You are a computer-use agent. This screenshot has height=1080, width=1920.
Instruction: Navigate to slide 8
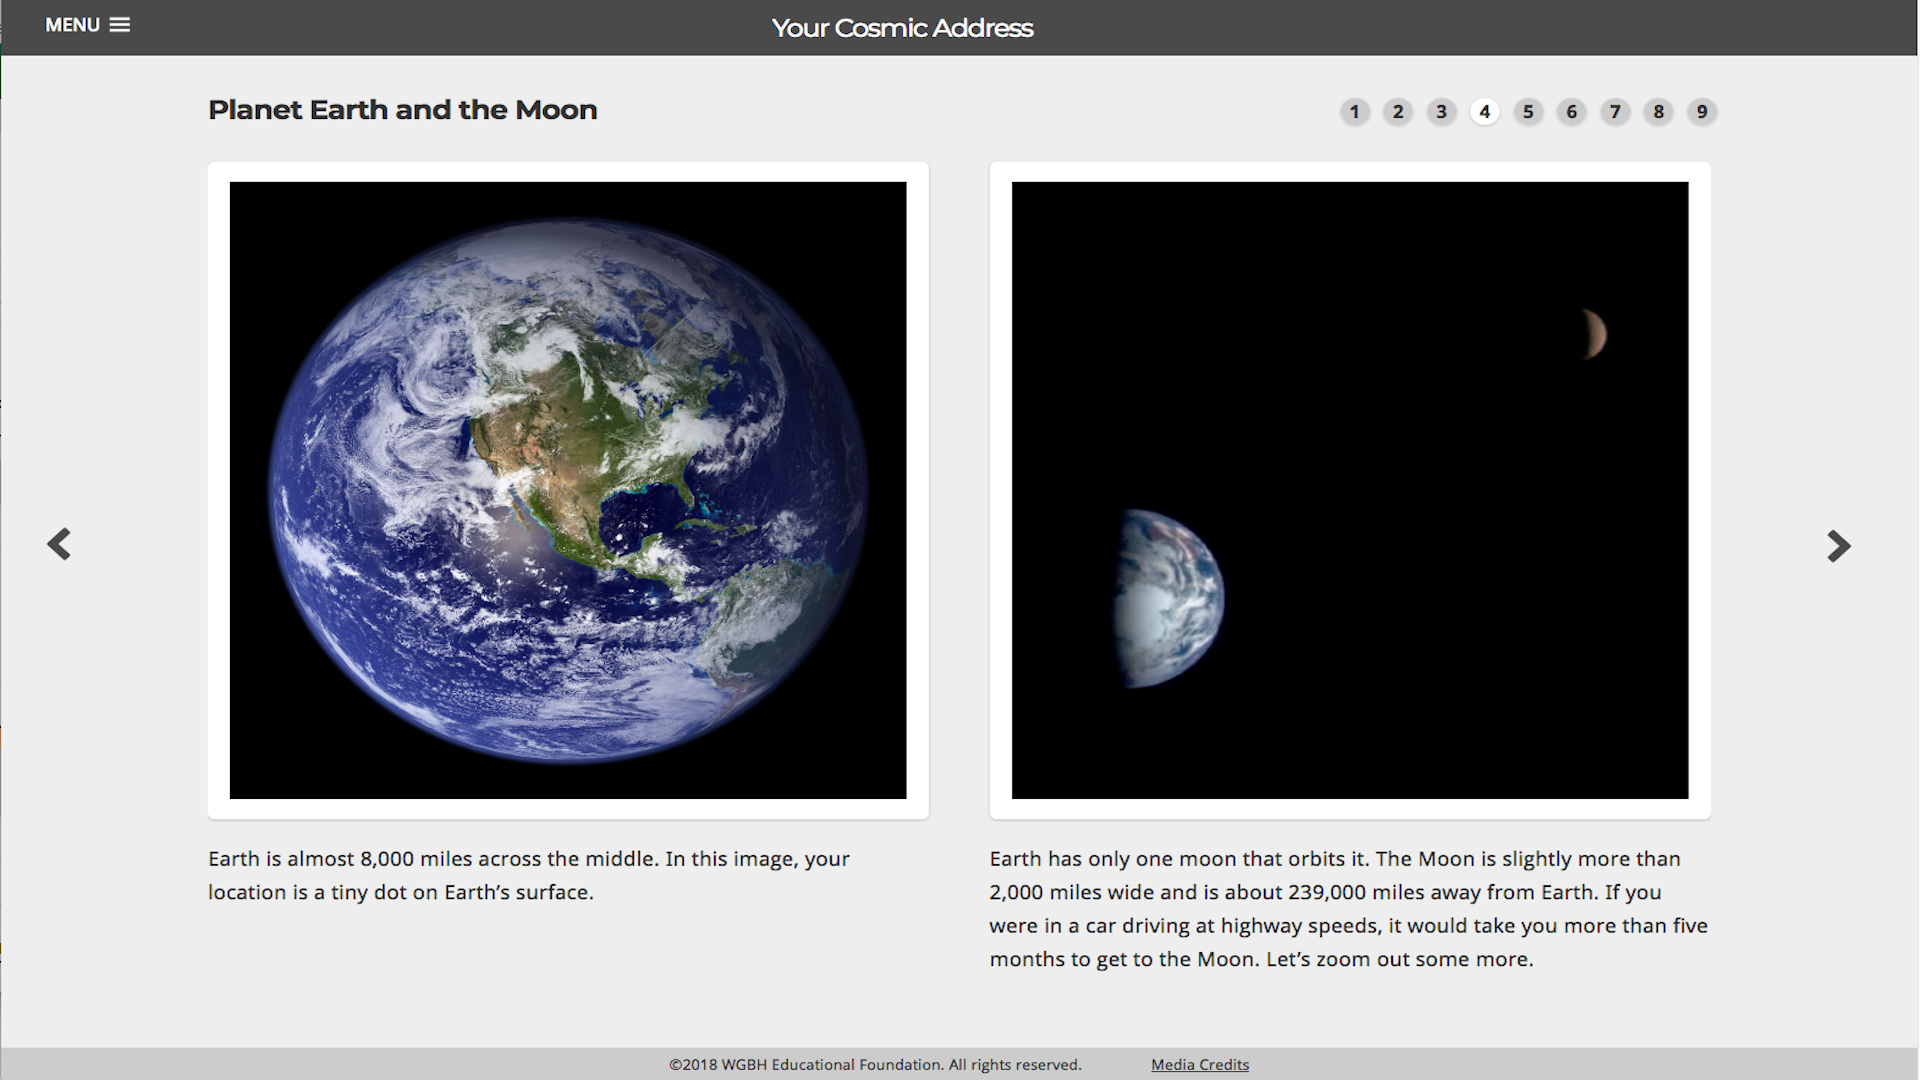click(x=1658, y=112)
